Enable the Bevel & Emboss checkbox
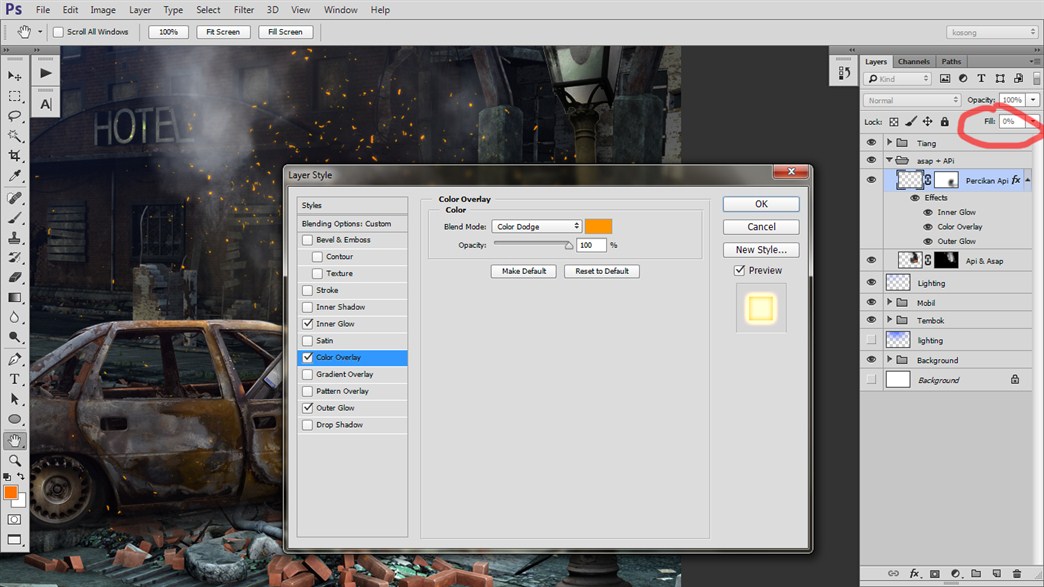Image resolution: width=1044 pixels, height=587 pixels. [x=308, y=240]
